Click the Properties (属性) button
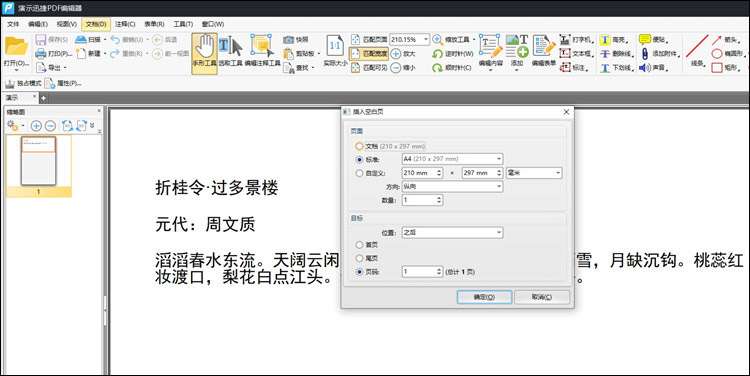This screenshot has width=750, height=376. point(63,84)
